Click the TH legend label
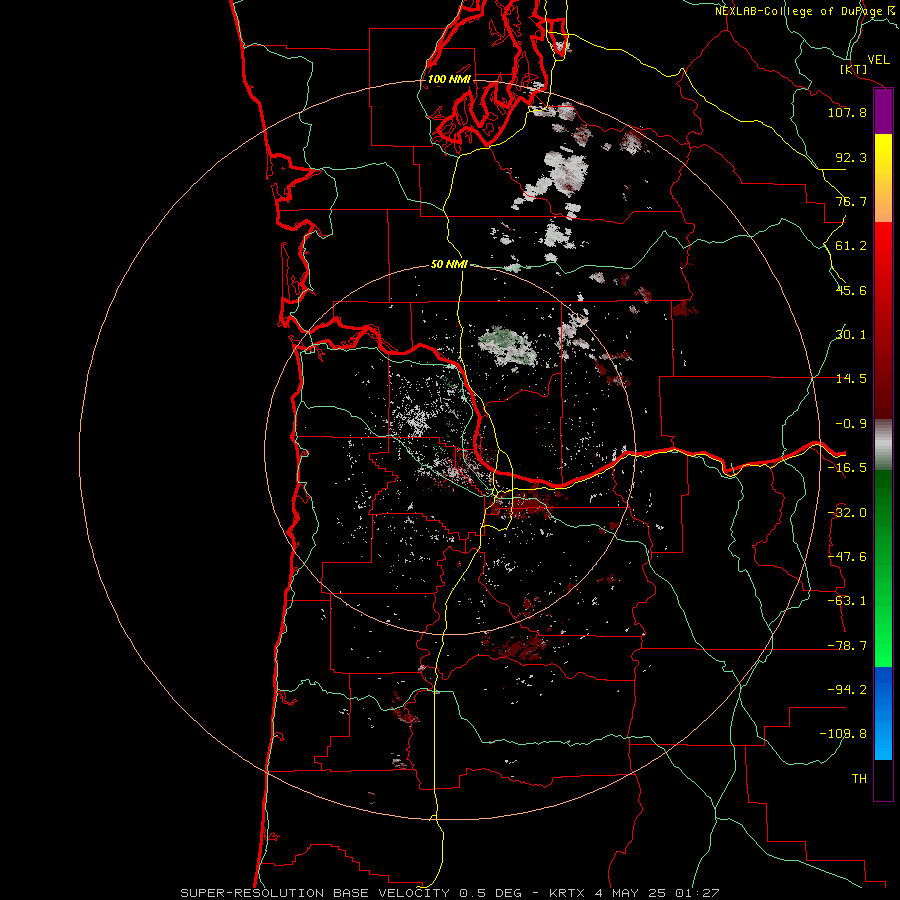This screenshot has width=900, height=900. (x=859, y=779)
